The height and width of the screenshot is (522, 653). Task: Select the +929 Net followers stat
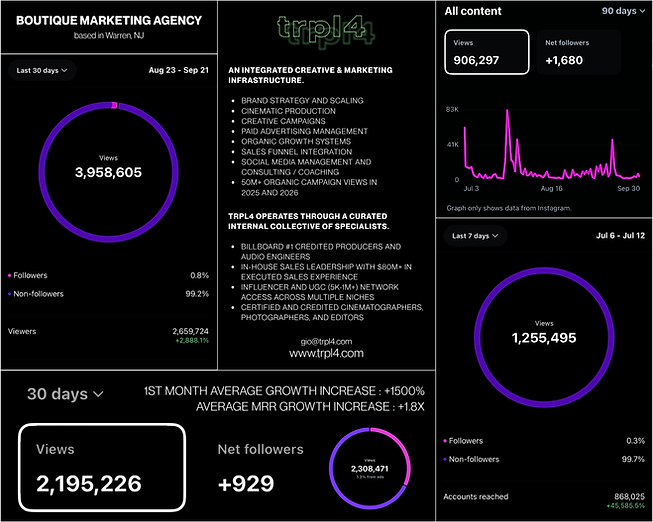point(260,467)
